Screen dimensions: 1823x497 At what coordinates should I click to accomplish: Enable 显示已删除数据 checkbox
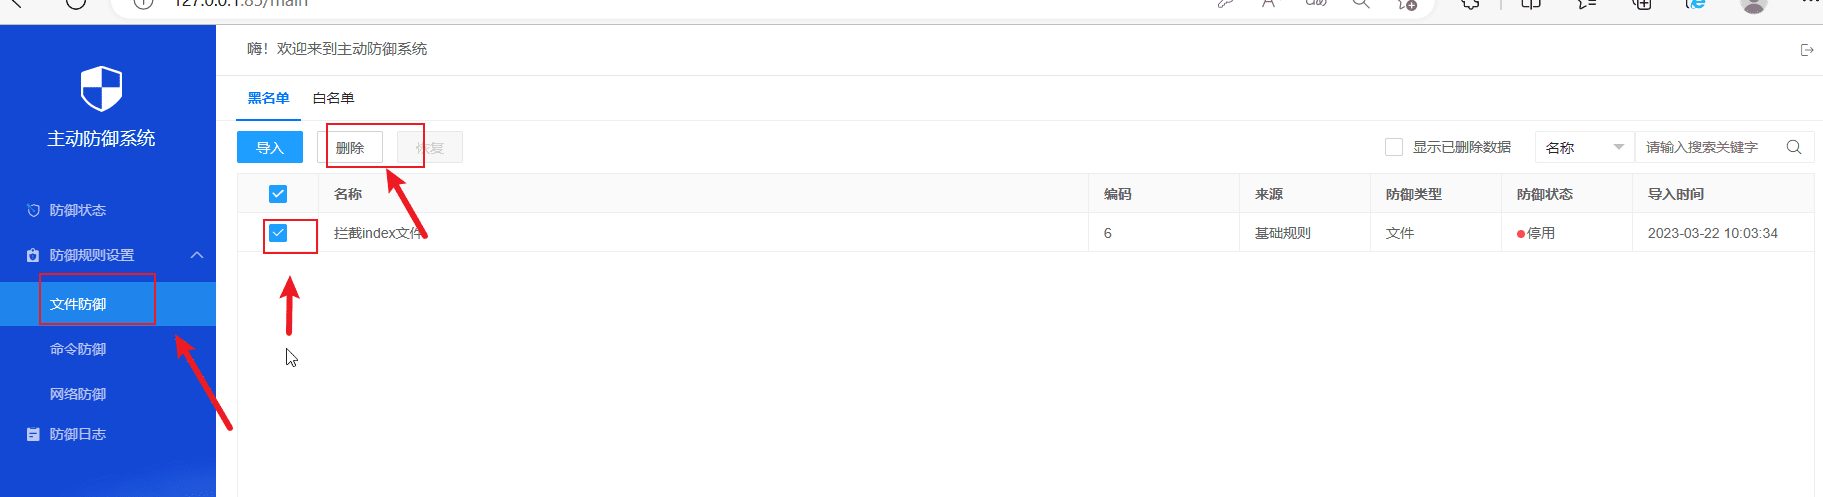(x=1394, y=147)
